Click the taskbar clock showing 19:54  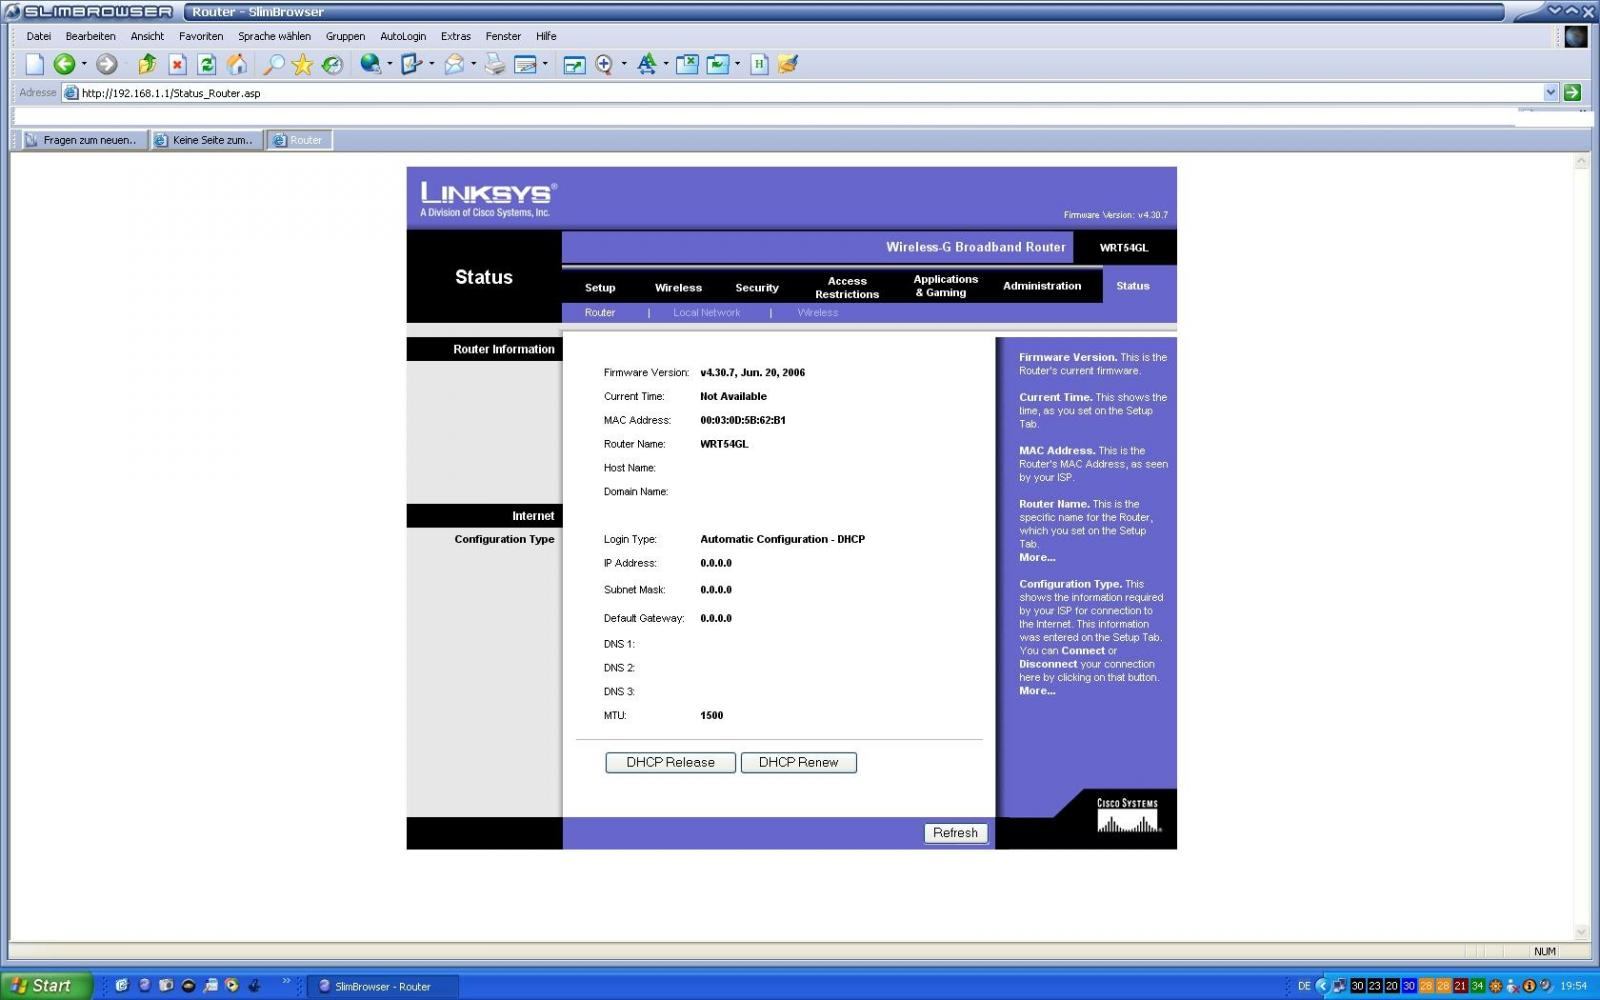(1573, 986)
